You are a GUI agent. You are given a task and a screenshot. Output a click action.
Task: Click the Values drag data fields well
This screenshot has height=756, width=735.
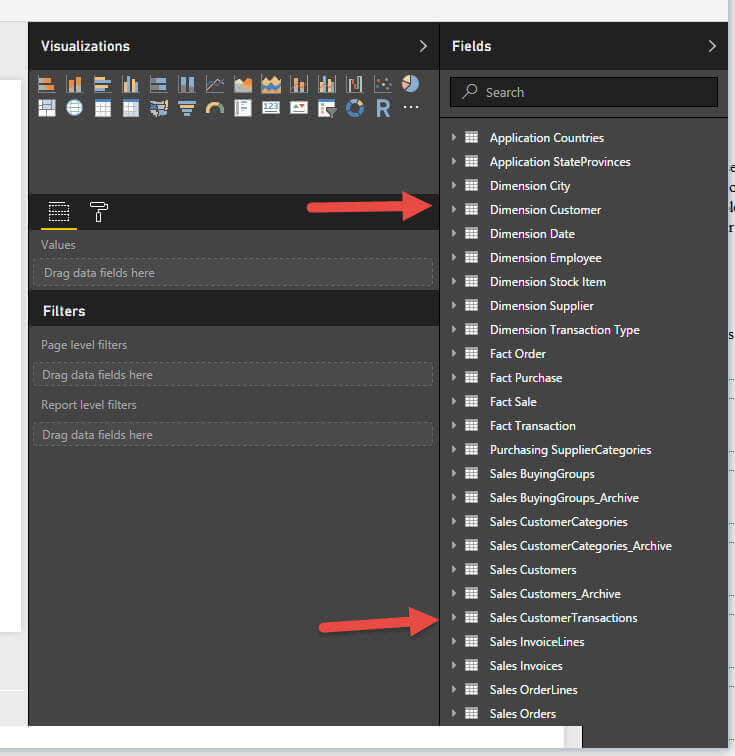(232, 273)
